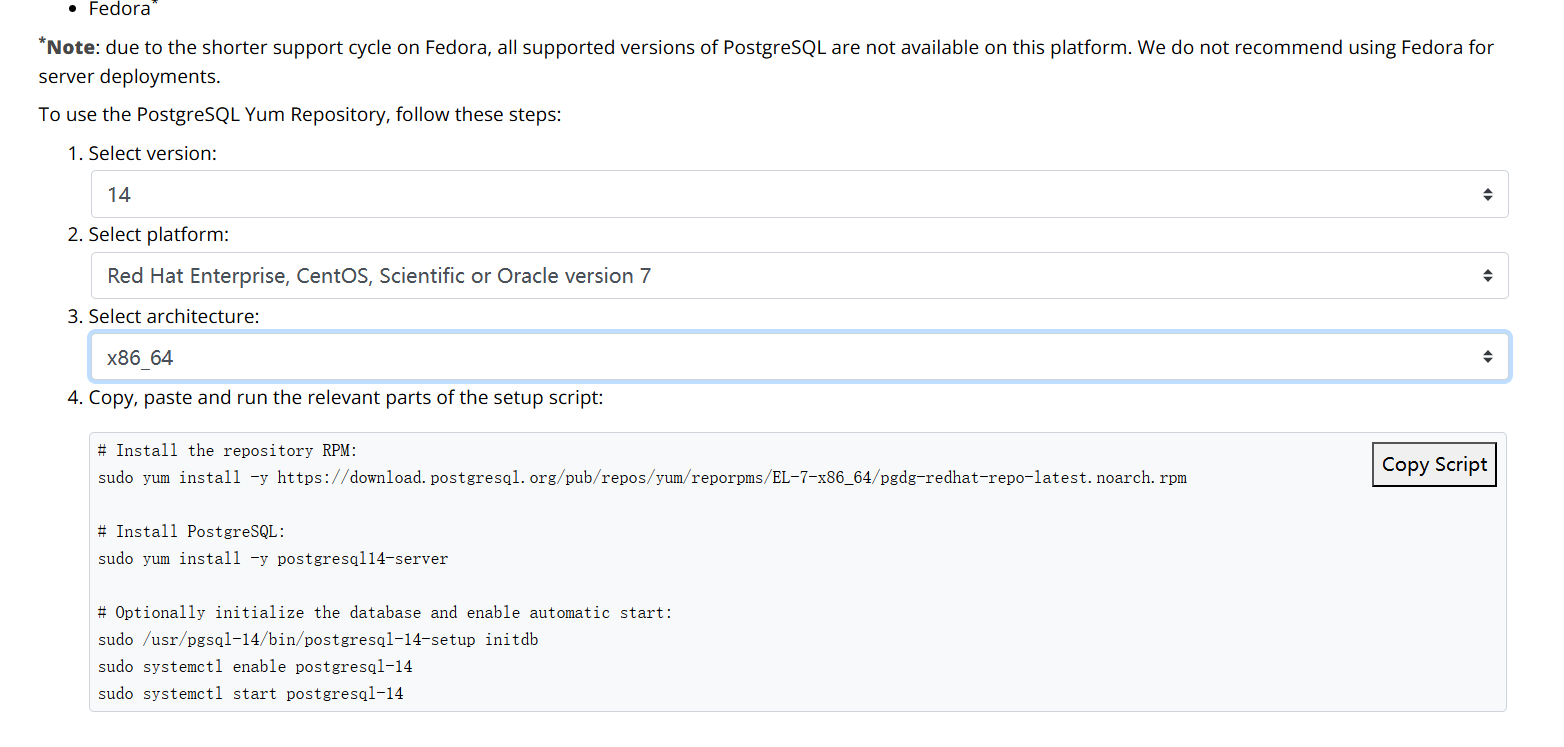Click the '# Optionally initialize the database' comment
Viewport: 1564px width, 747px height.
click(385, 612)
